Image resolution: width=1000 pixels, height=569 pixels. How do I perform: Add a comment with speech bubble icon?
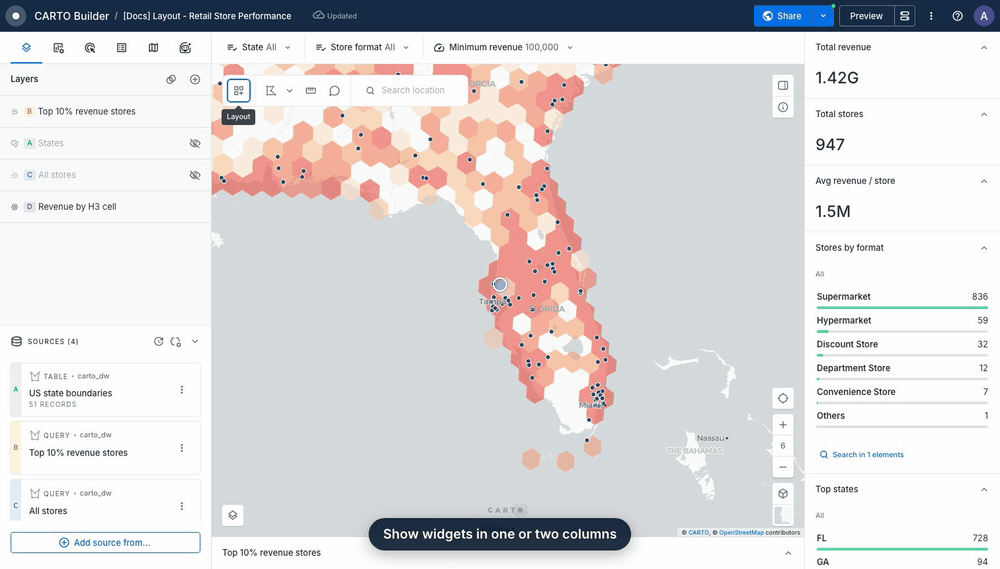point(334,91)
